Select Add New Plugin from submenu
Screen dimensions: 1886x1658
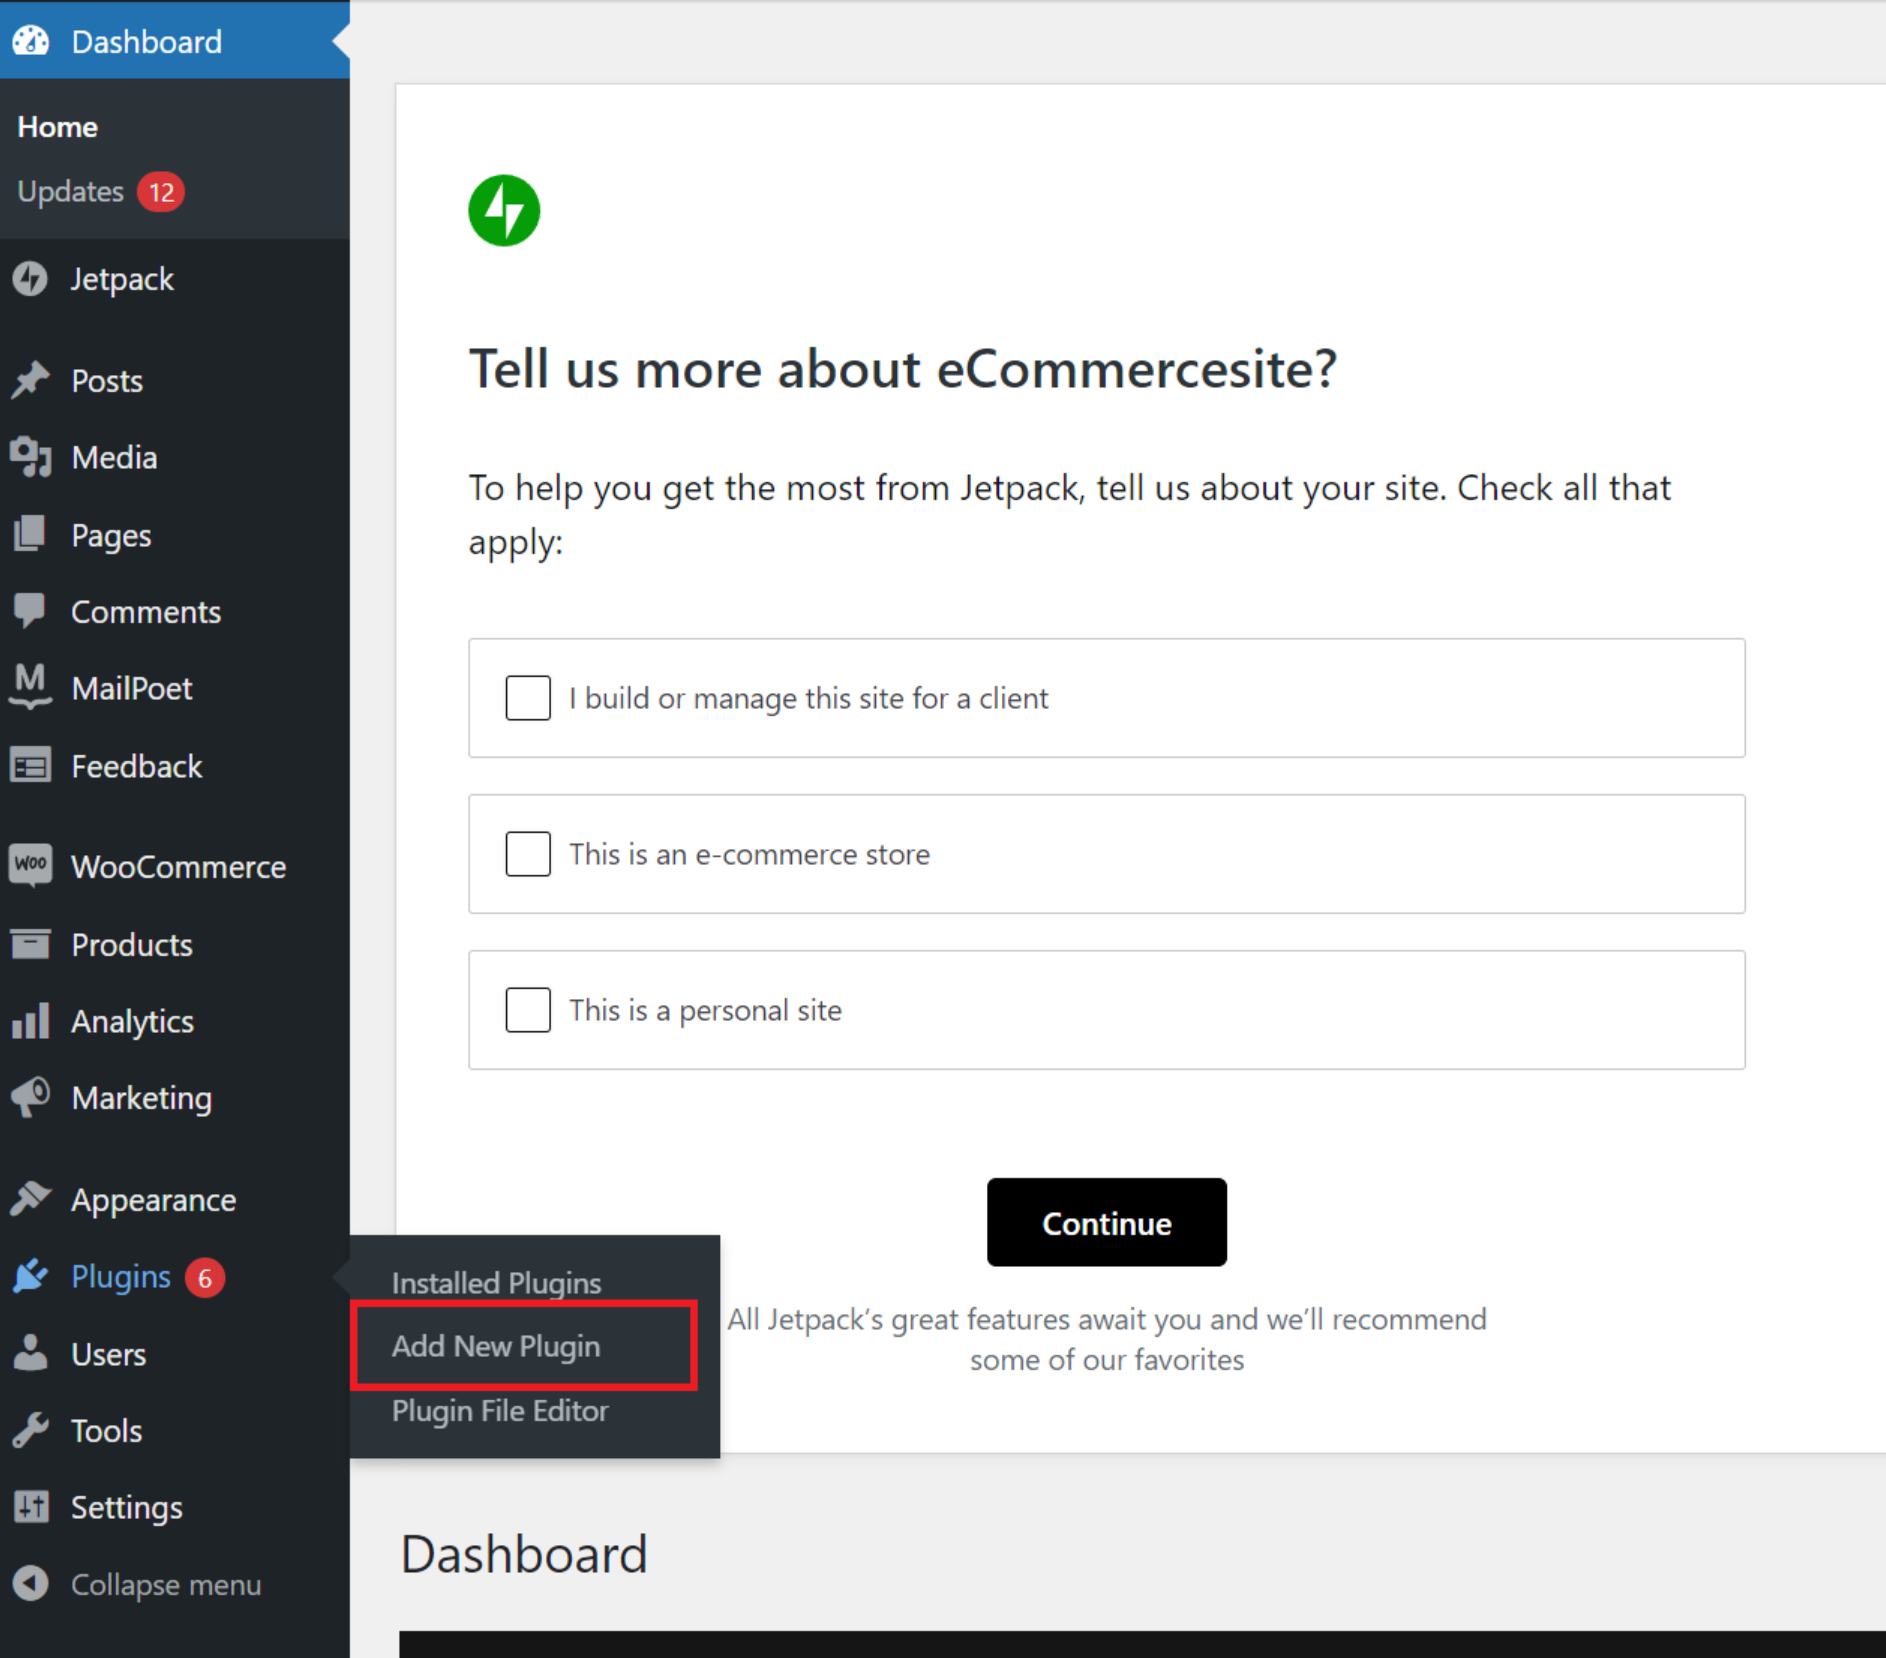496,1346
